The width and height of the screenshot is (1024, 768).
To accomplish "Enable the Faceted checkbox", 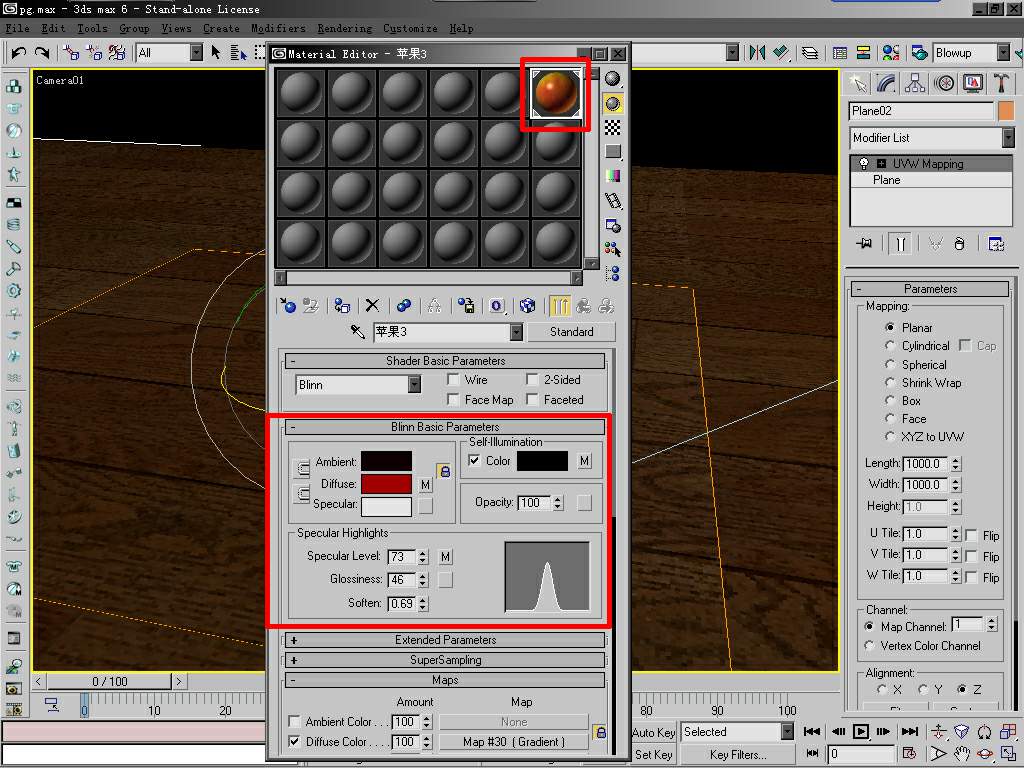I will click(532, 399).
